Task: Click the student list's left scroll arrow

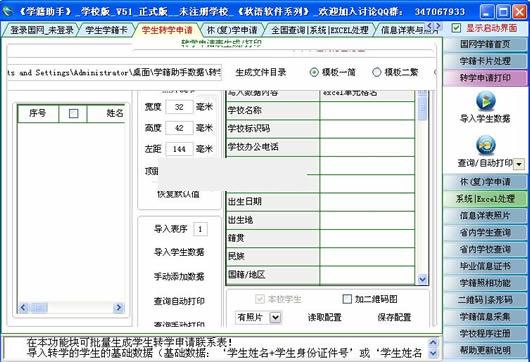Action: click(23, 308)
